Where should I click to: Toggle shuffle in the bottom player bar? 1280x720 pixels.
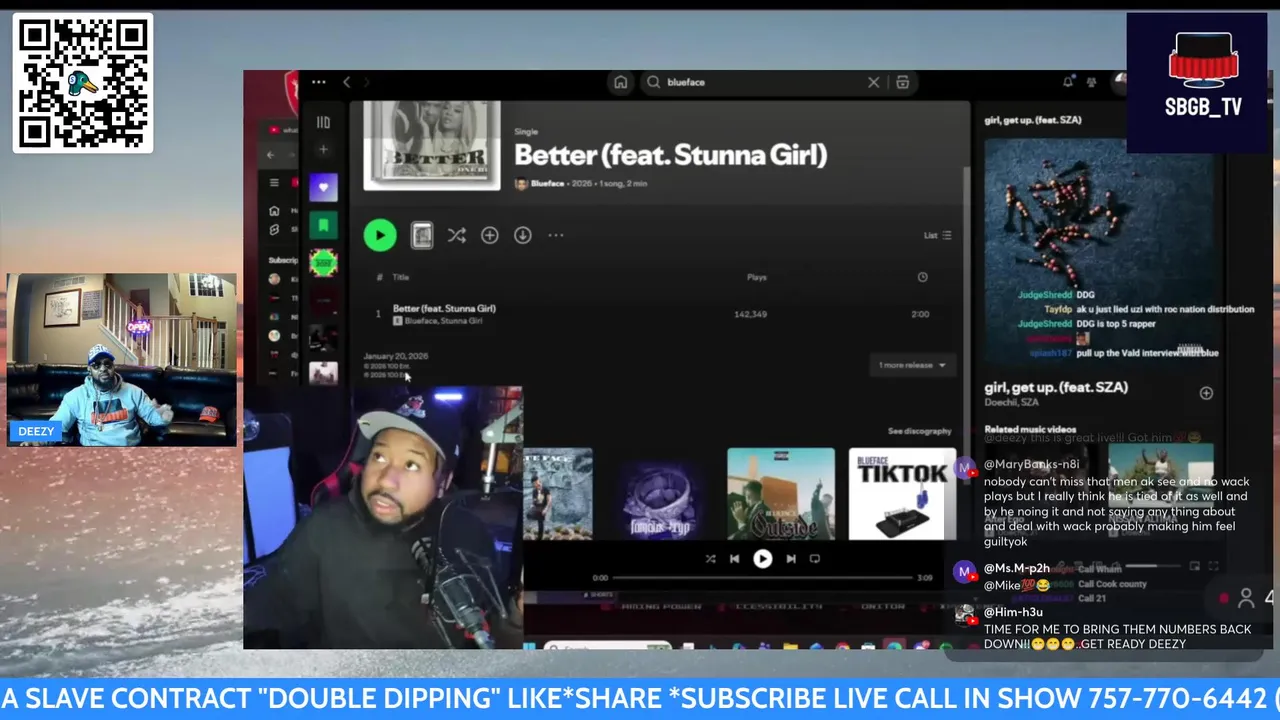coord(710,559)
